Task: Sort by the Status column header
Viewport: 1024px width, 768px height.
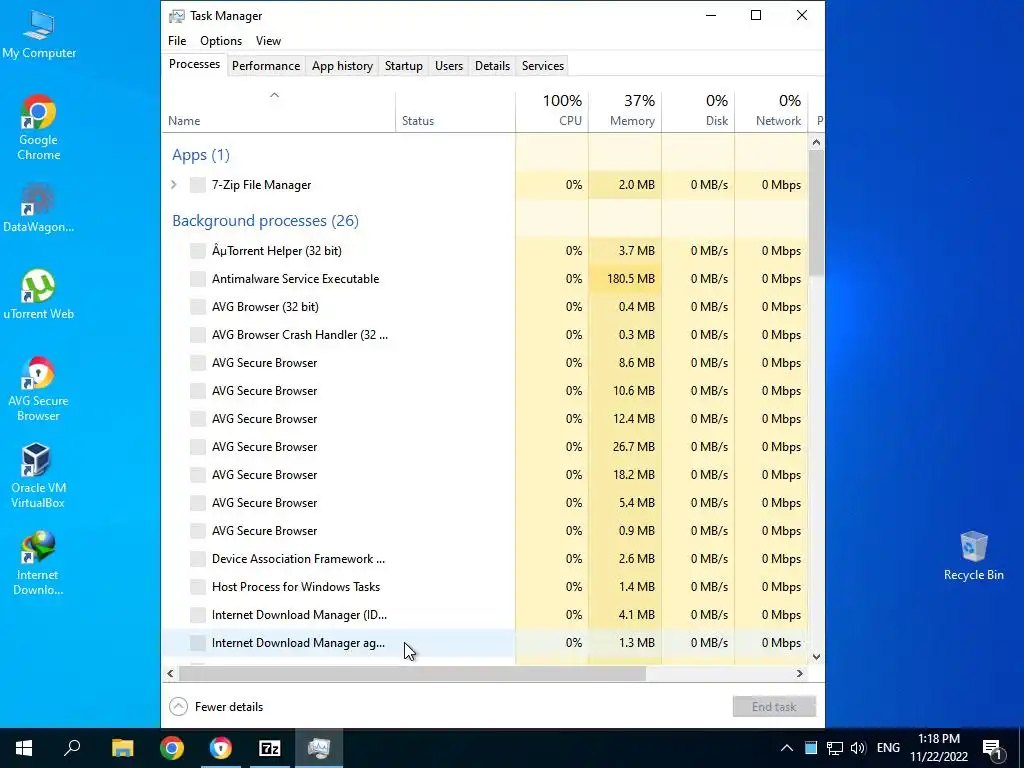Action: pyautogui.click(x=455, y=112)
